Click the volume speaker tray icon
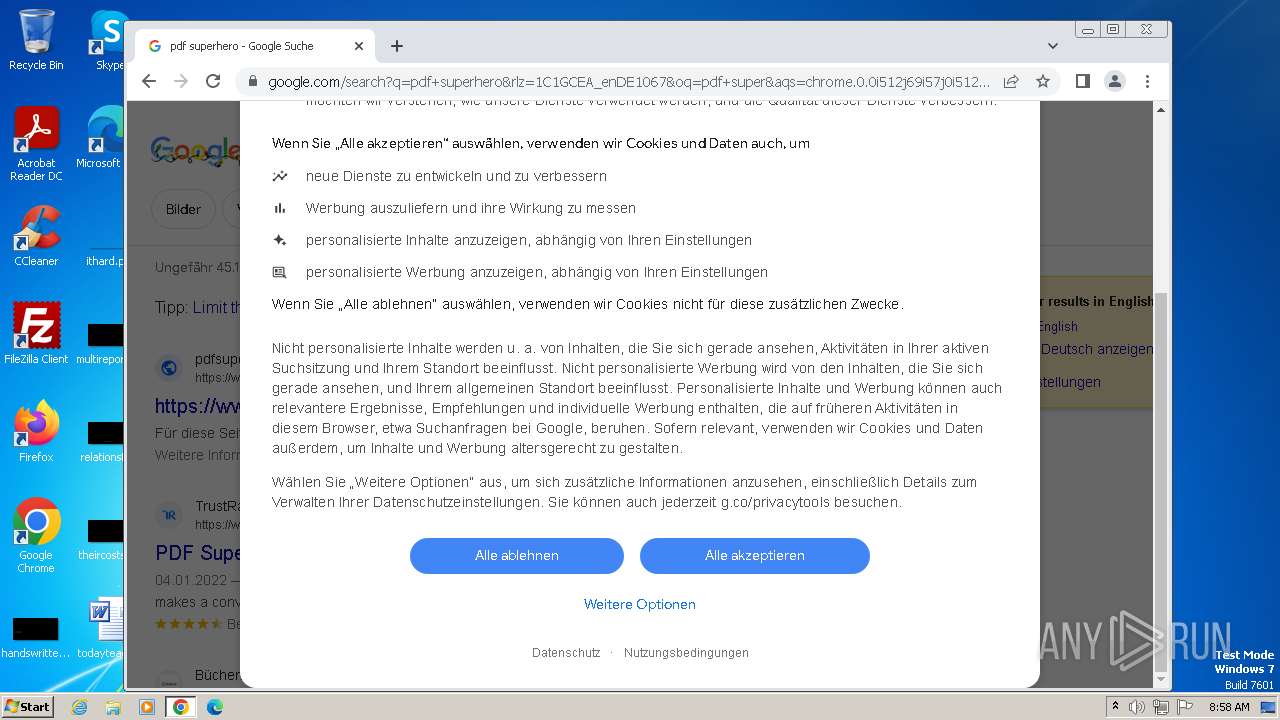Image resolution: width=1280 pixels, height=720 pixels. pyautogui.click(x=1137, y=707)
